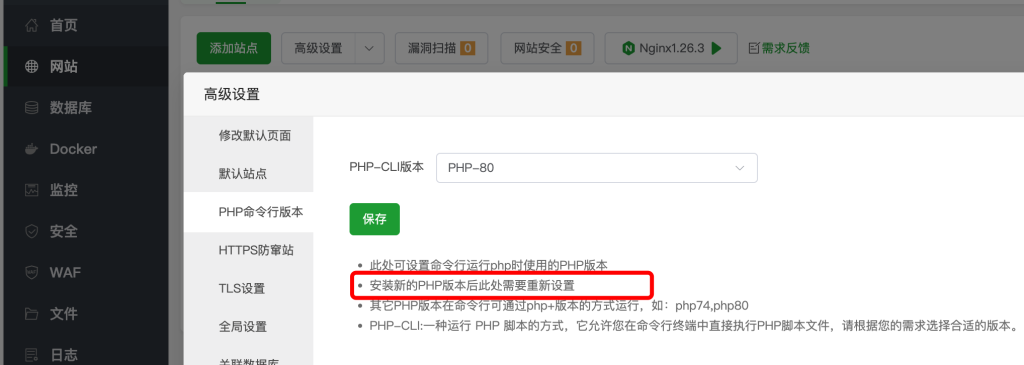Open 漏洞扫描 with the 0 badge

(x=441, y=48)
